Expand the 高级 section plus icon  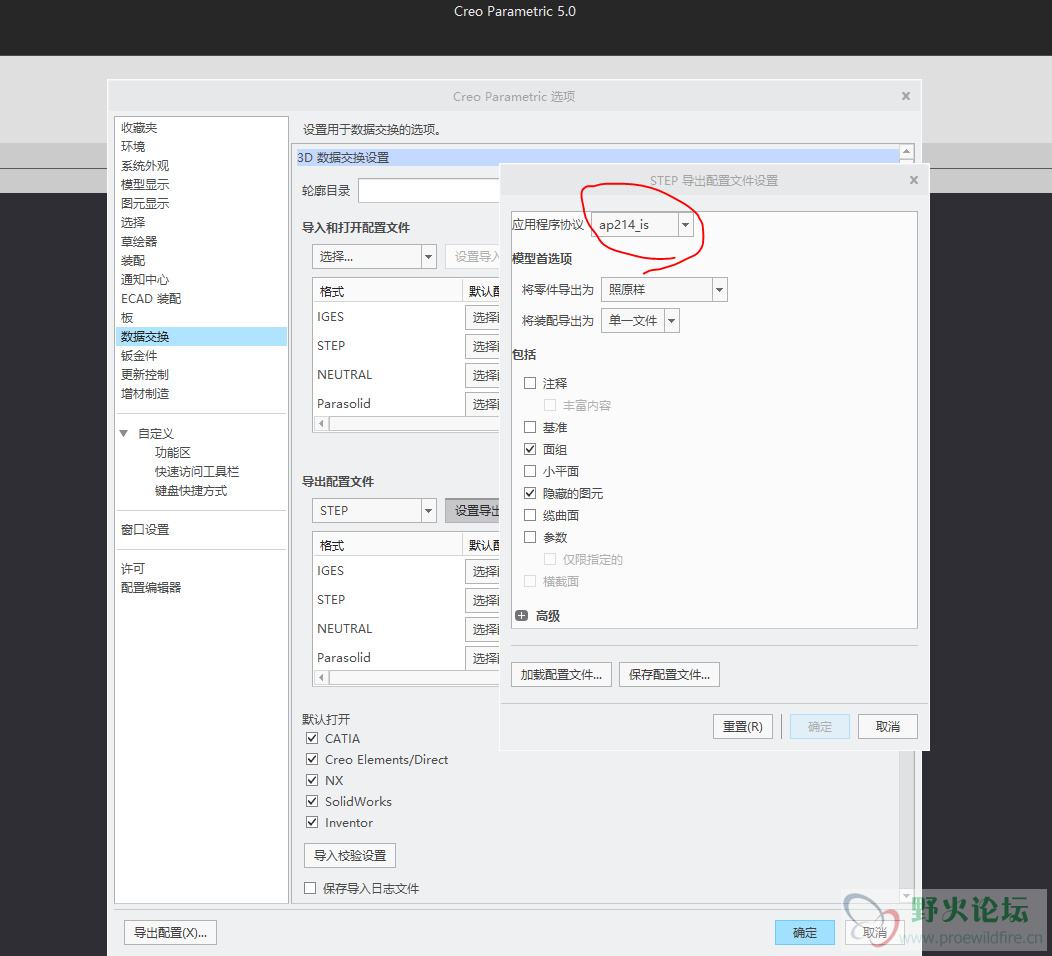[521, 615]
